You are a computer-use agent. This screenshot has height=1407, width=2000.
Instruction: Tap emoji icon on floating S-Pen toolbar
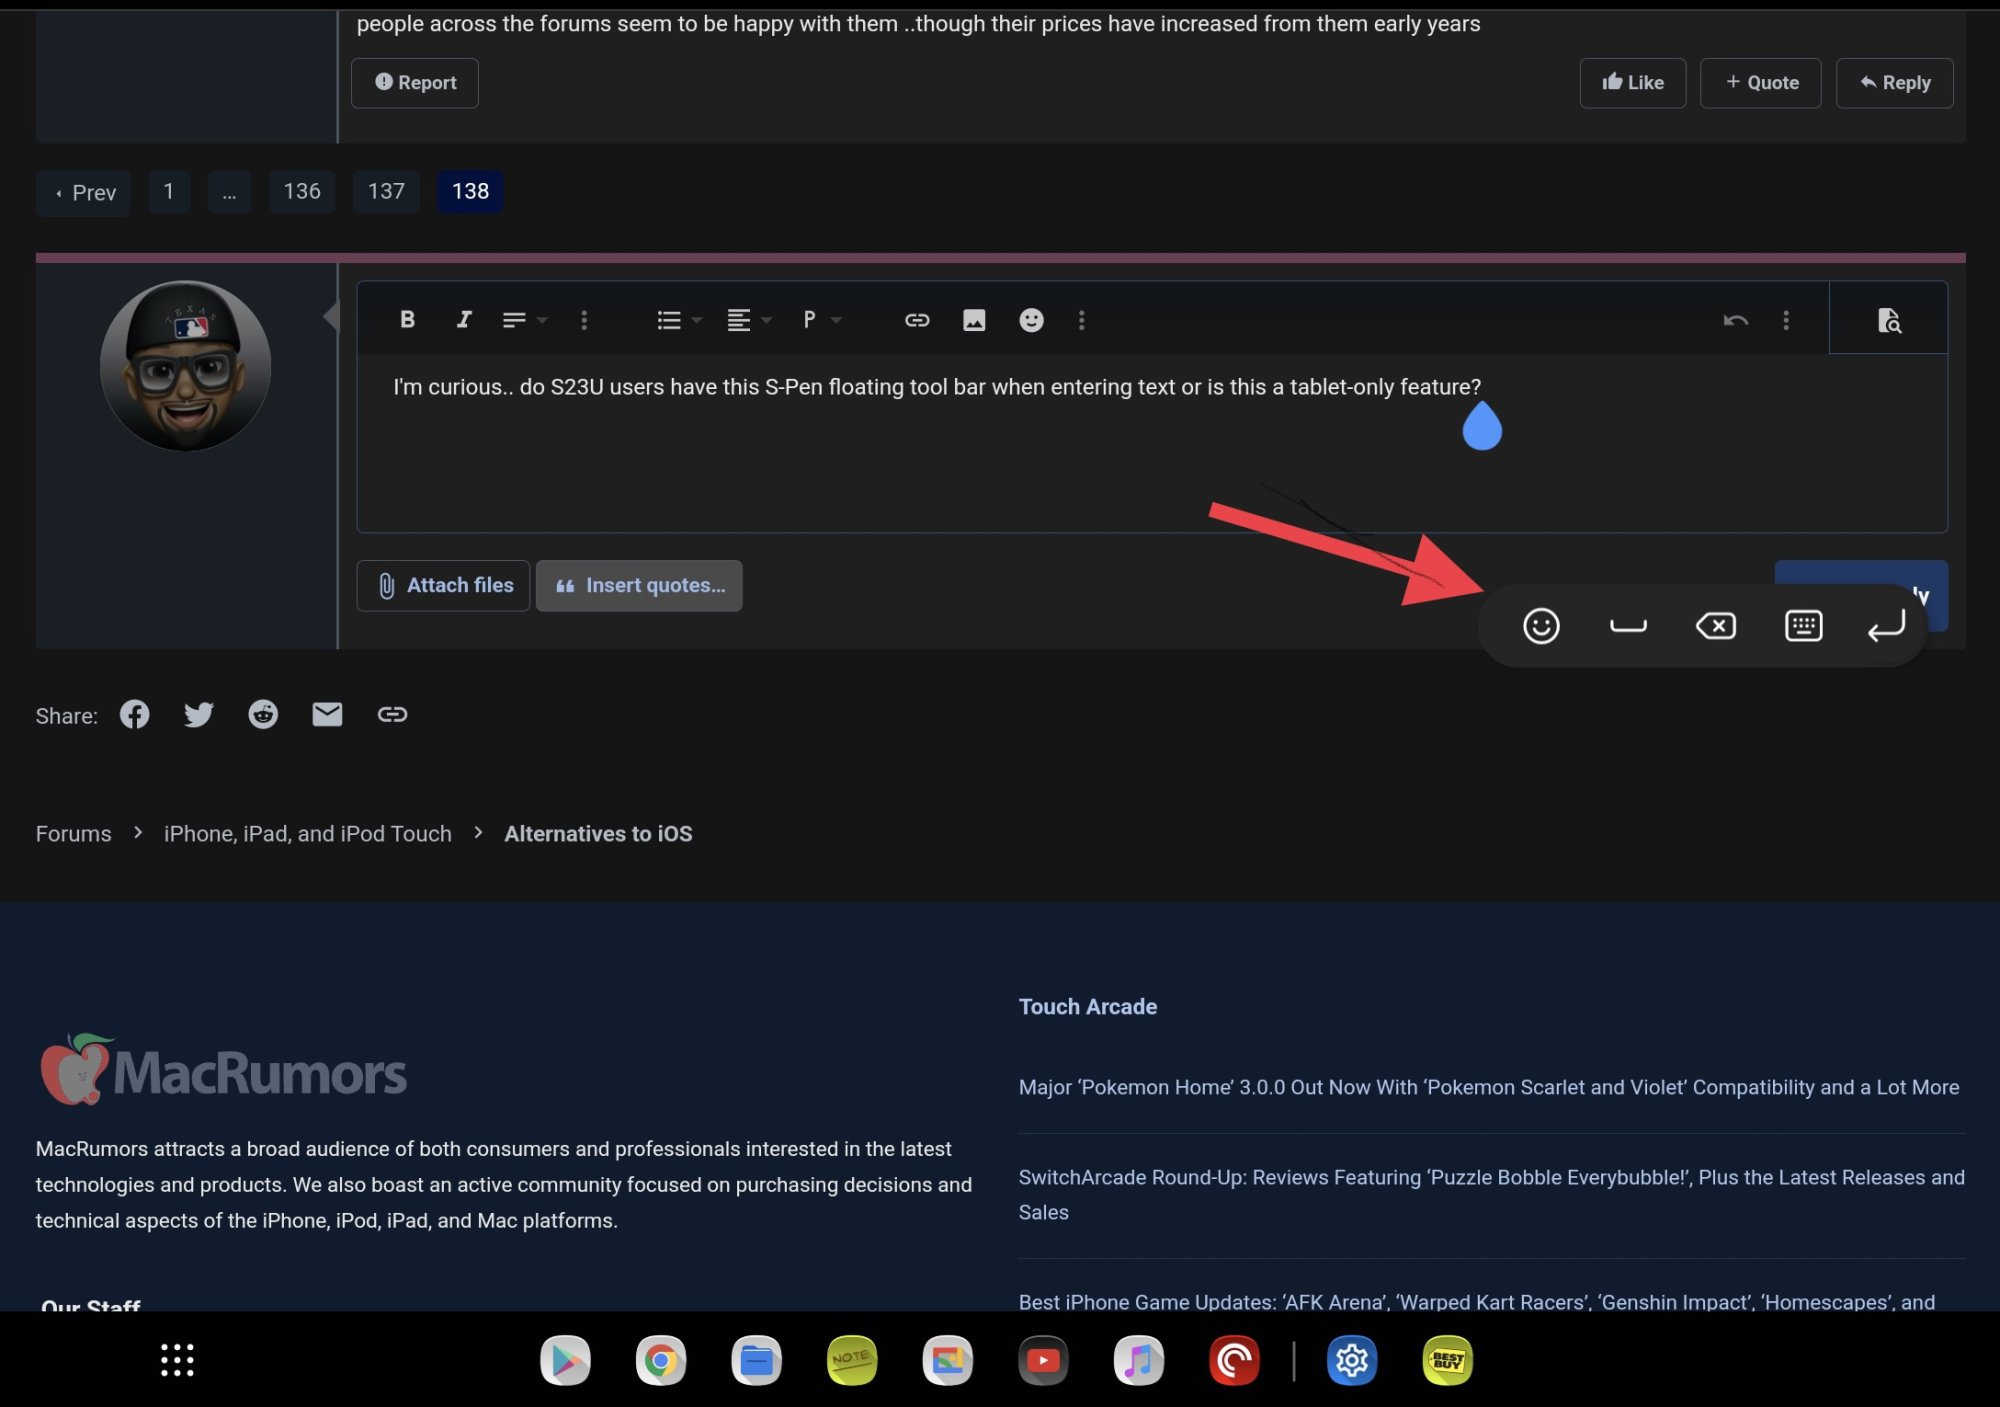pyautogui.click(x=1540, y=626)
